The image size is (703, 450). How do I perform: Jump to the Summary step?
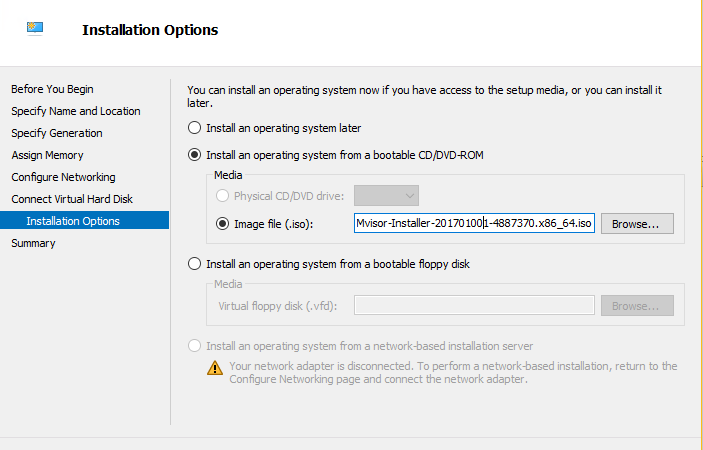coord(33,243)
